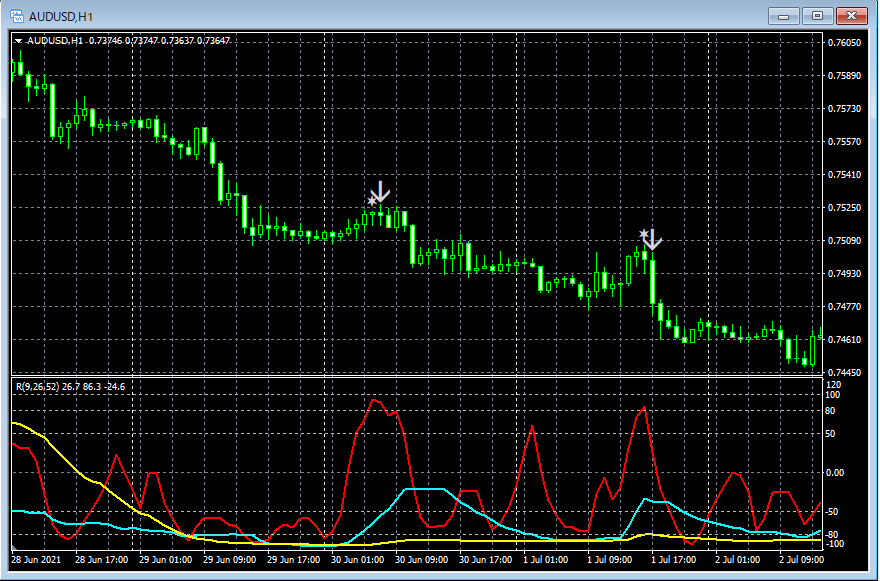
Task: Click indicator scale value 120
Action: point(833,385)
